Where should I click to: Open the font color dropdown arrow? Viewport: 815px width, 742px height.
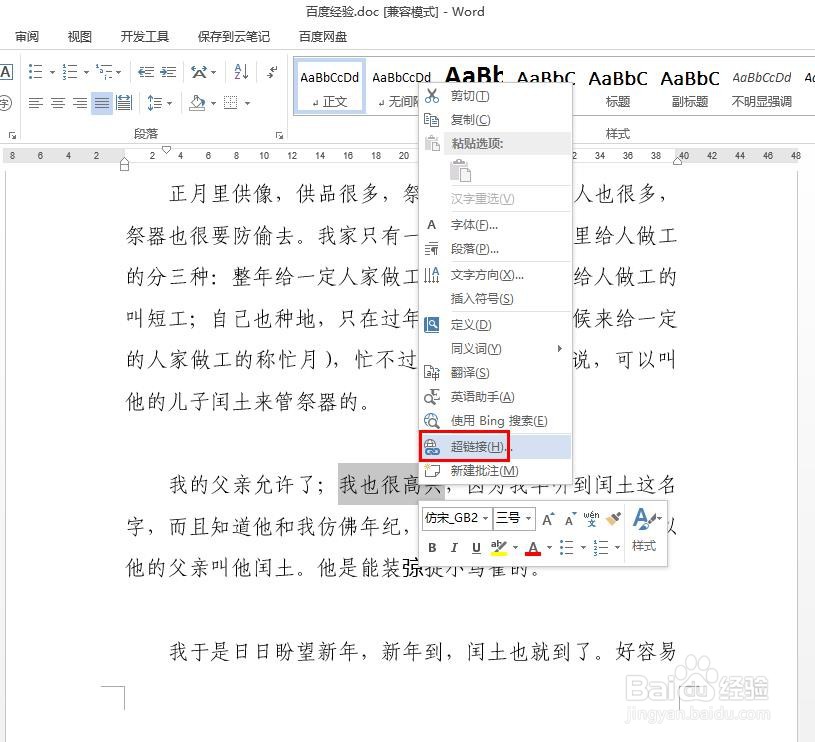pyautogui.click(x=548, y=548)
